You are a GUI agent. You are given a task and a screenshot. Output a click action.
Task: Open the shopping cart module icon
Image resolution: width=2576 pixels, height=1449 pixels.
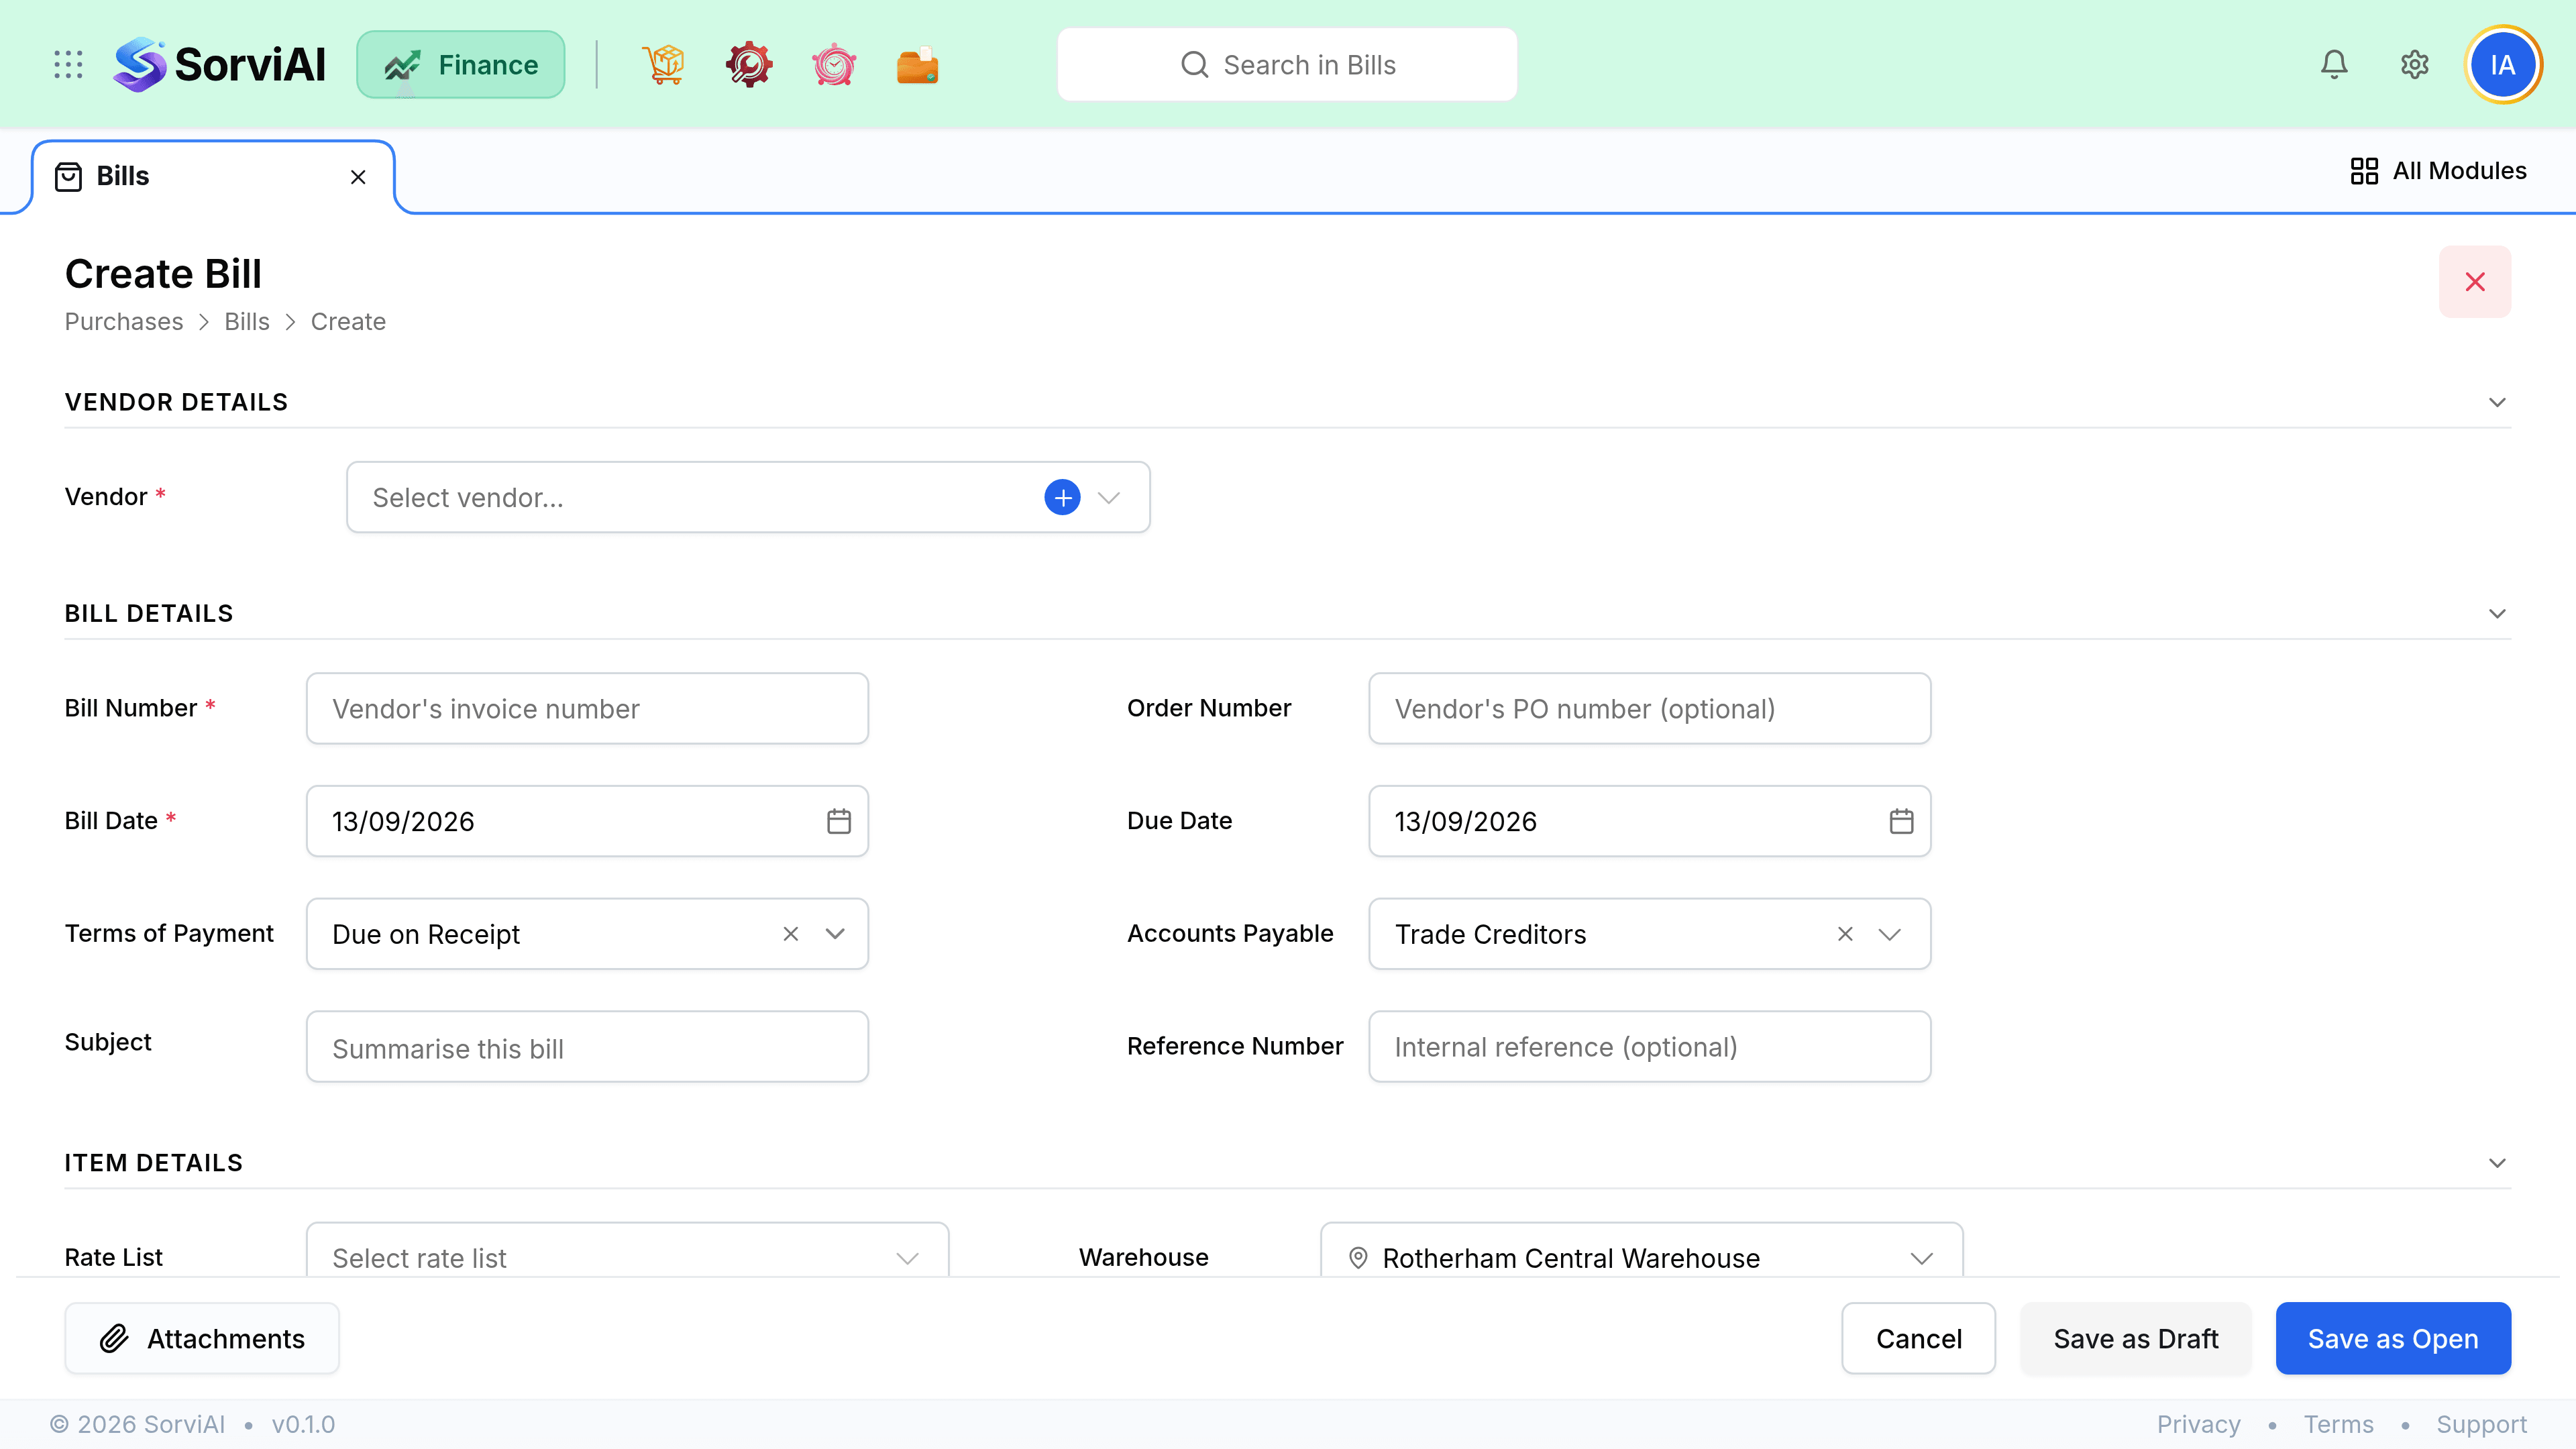point(664,65)
